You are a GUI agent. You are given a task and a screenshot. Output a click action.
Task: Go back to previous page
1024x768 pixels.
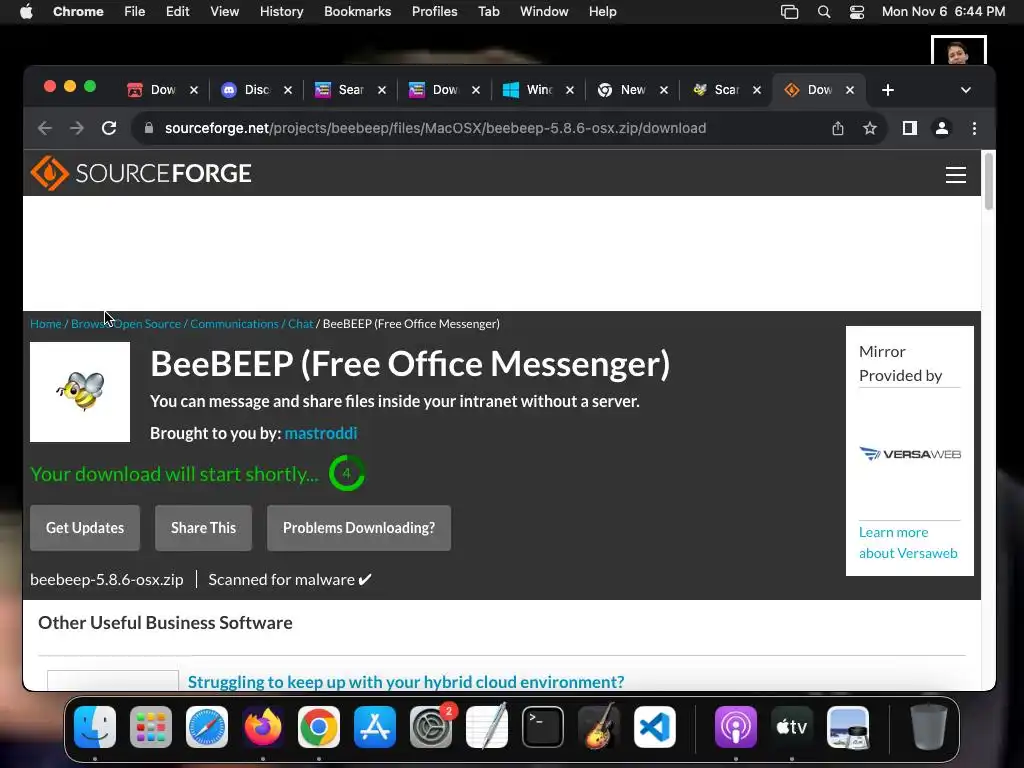pos(44,128)
